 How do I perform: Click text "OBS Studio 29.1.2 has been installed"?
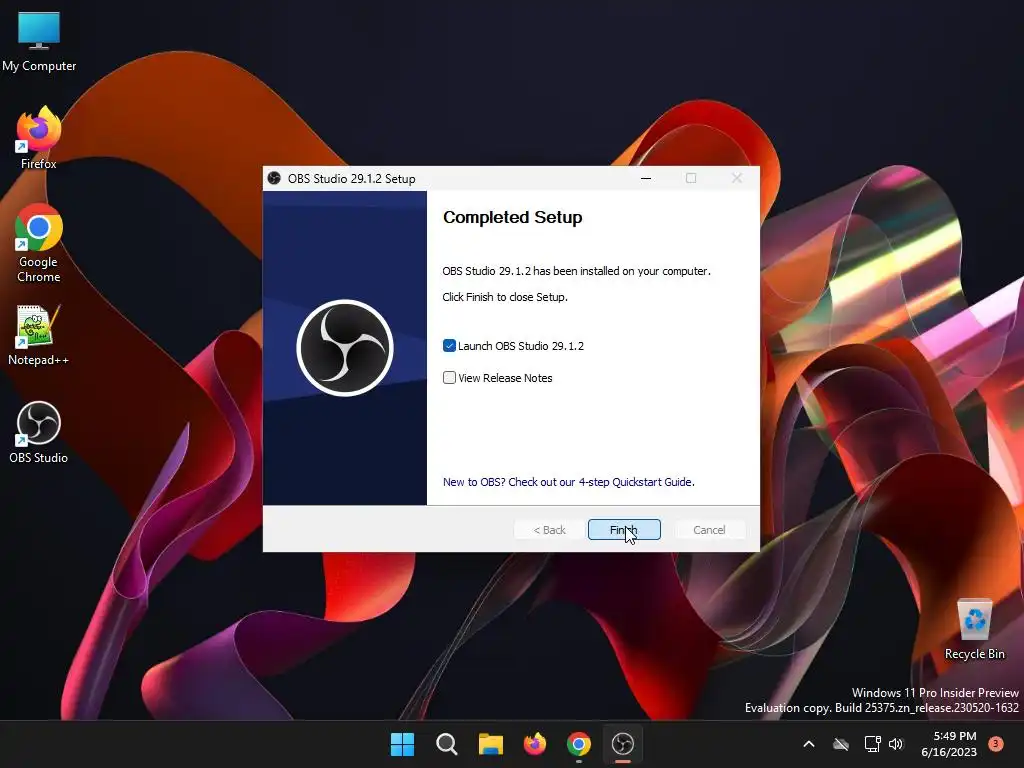coord(577,271)
